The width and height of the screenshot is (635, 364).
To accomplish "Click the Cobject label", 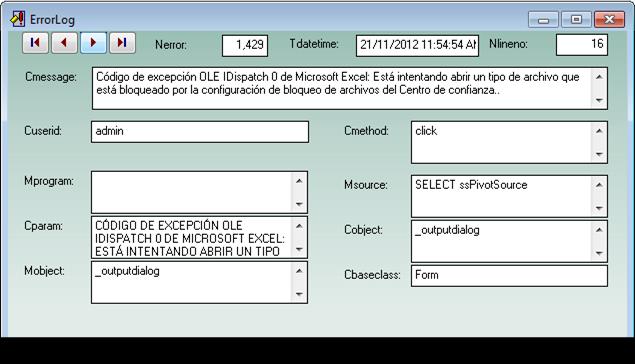I will (x=363, y=230).
